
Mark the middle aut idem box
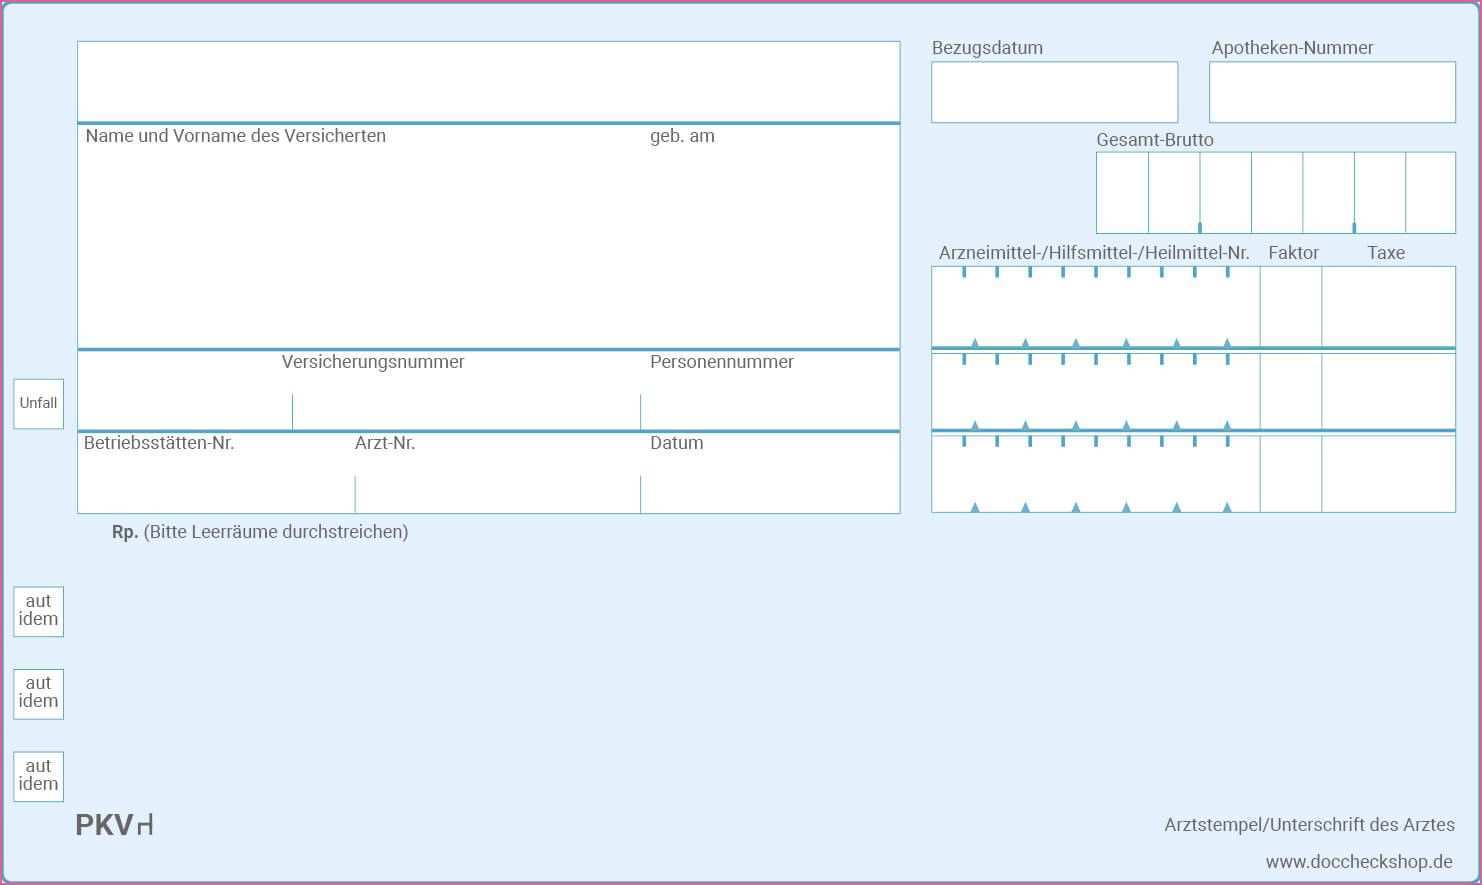[38, 693]
